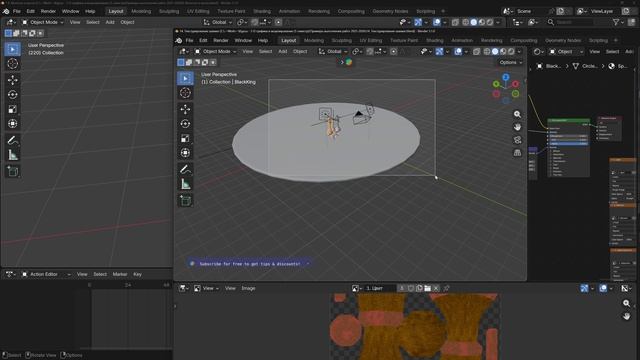The height and width of the screenshot is (360, 640).
Task: Click the blue Z axis on navigation gizmo
Action: 506,77
